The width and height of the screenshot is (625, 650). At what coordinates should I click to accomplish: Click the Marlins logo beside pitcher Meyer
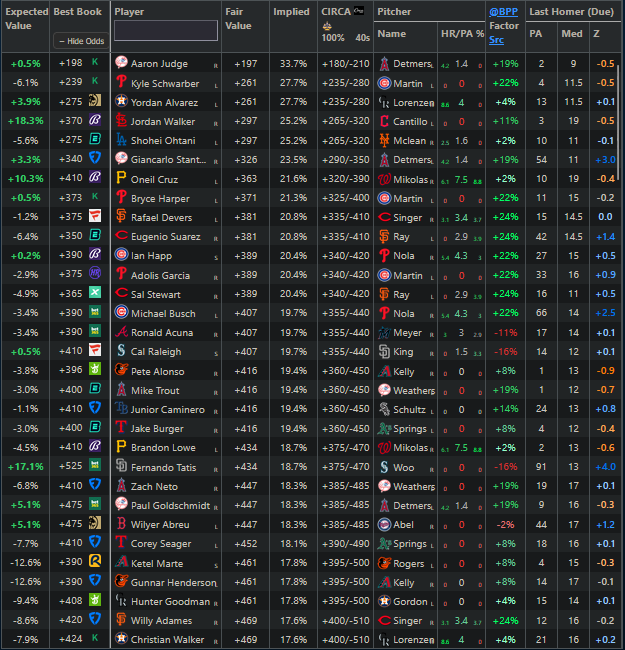[x=384, y=332]
